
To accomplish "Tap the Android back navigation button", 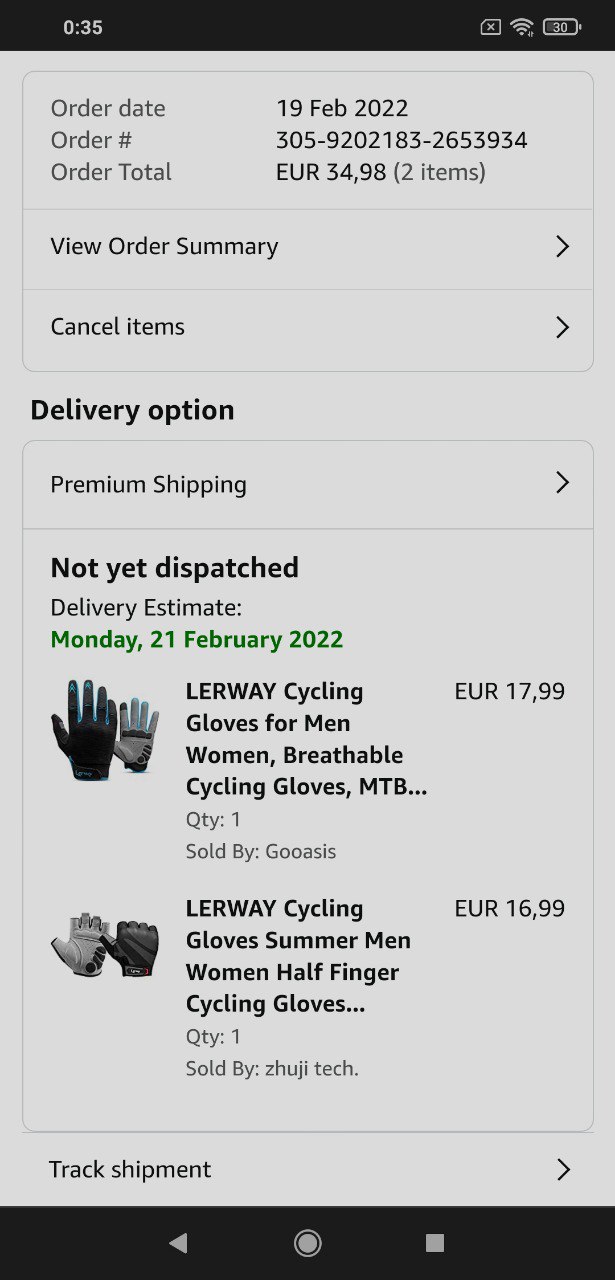I will (178, 1243).
